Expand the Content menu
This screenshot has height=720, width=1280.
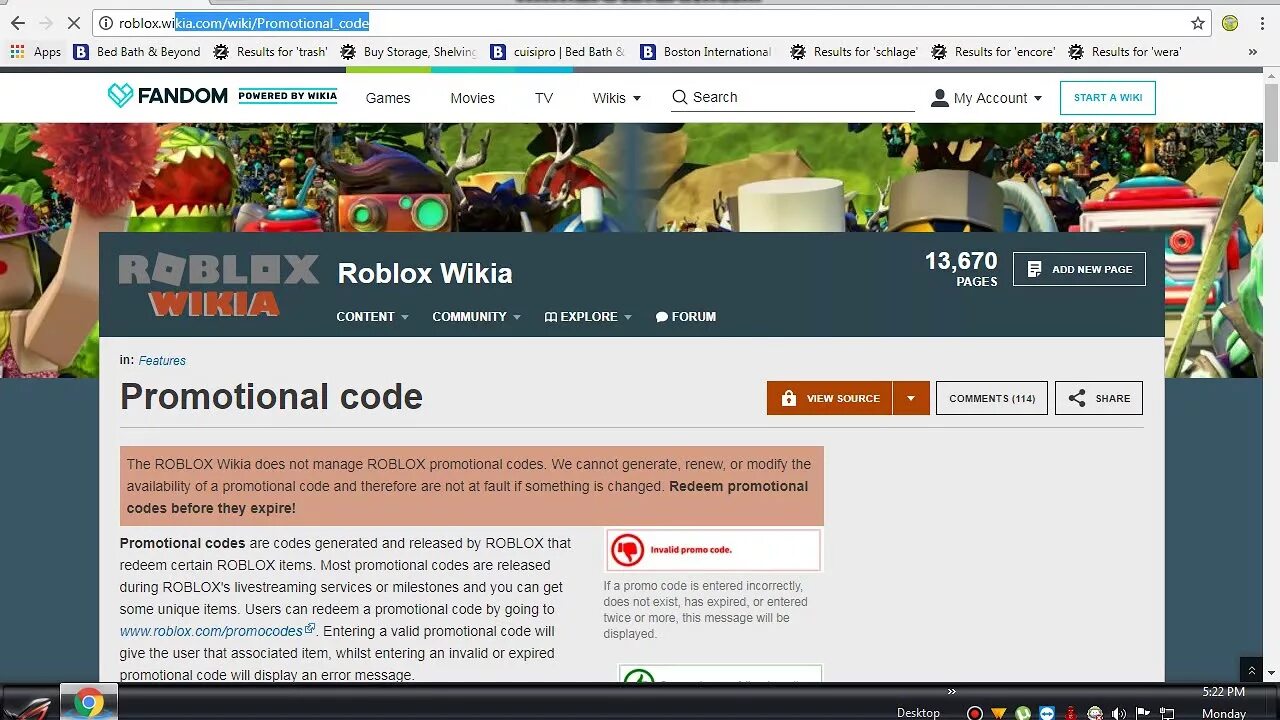[372, 317]
